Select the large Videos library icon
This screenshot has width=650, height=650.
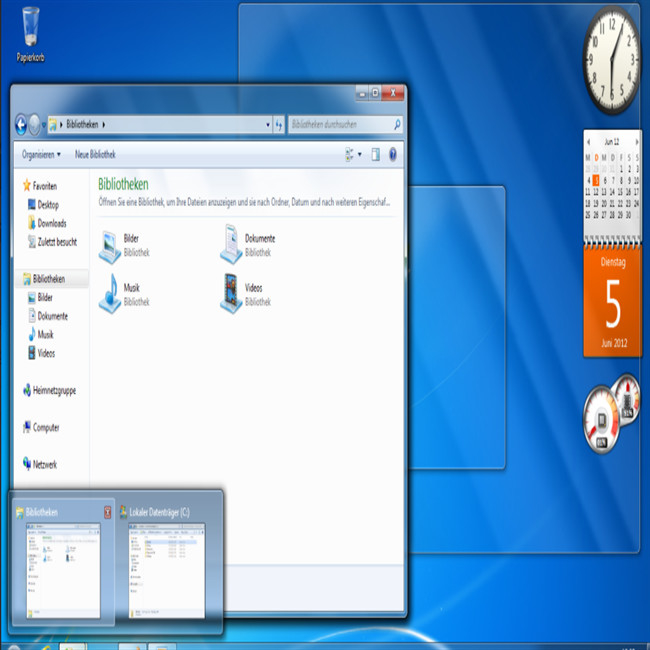click(231, 294)
